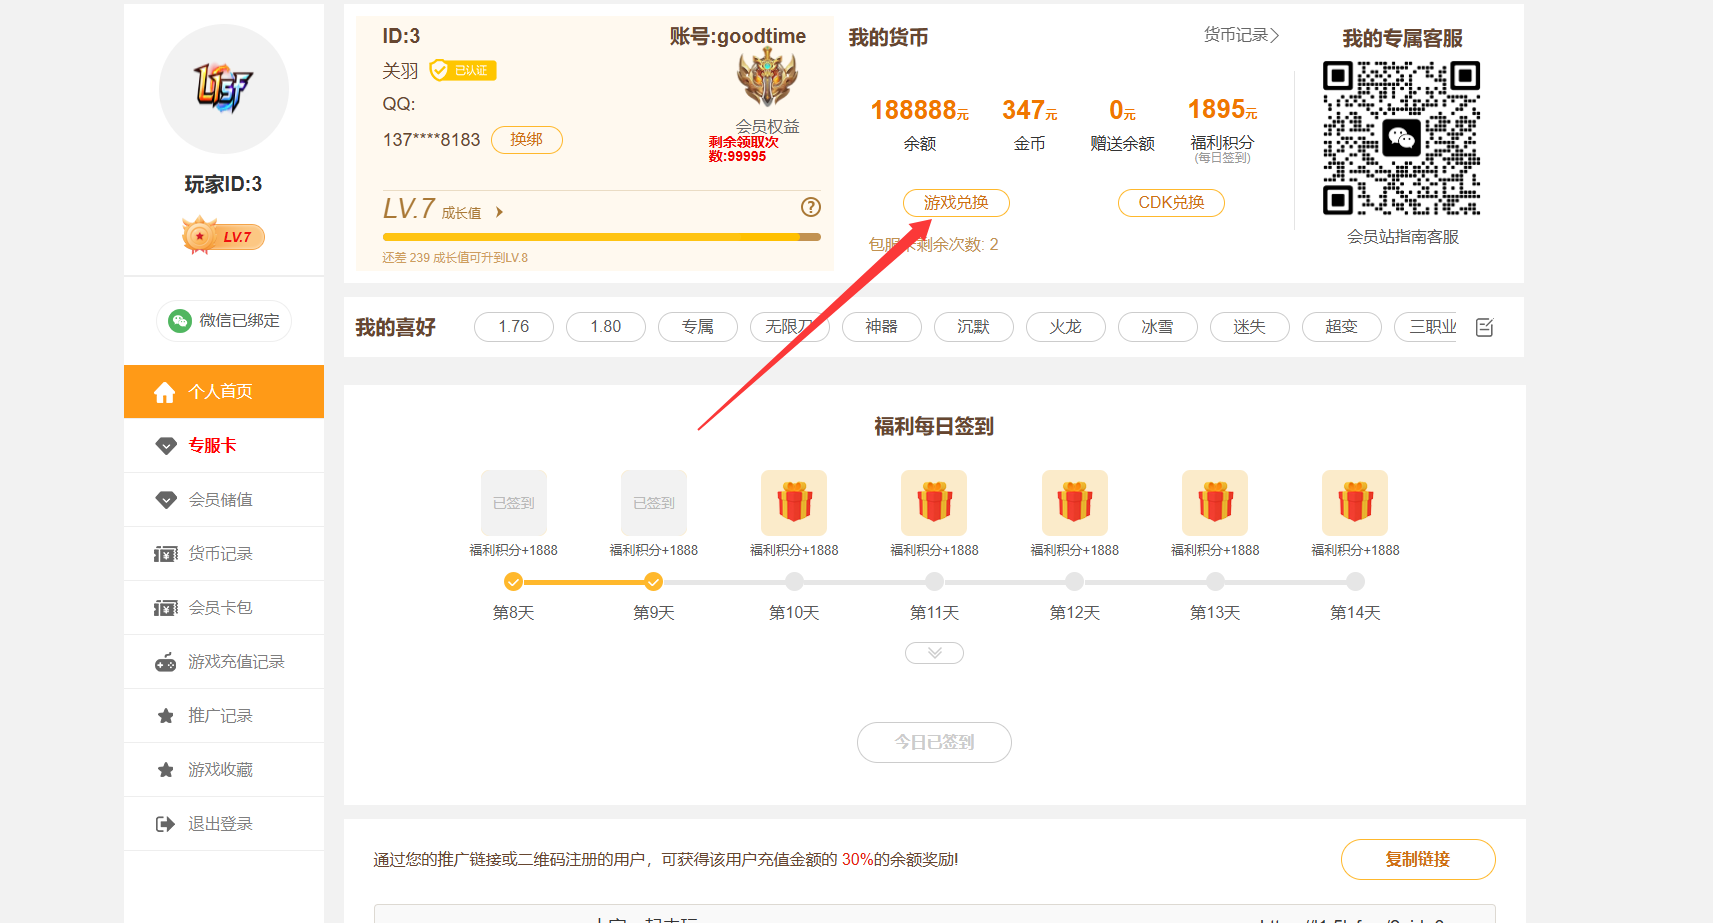The image size is (1713, 923).
Task: Select the 1.80 preference tag
Action: coord(606,327)
